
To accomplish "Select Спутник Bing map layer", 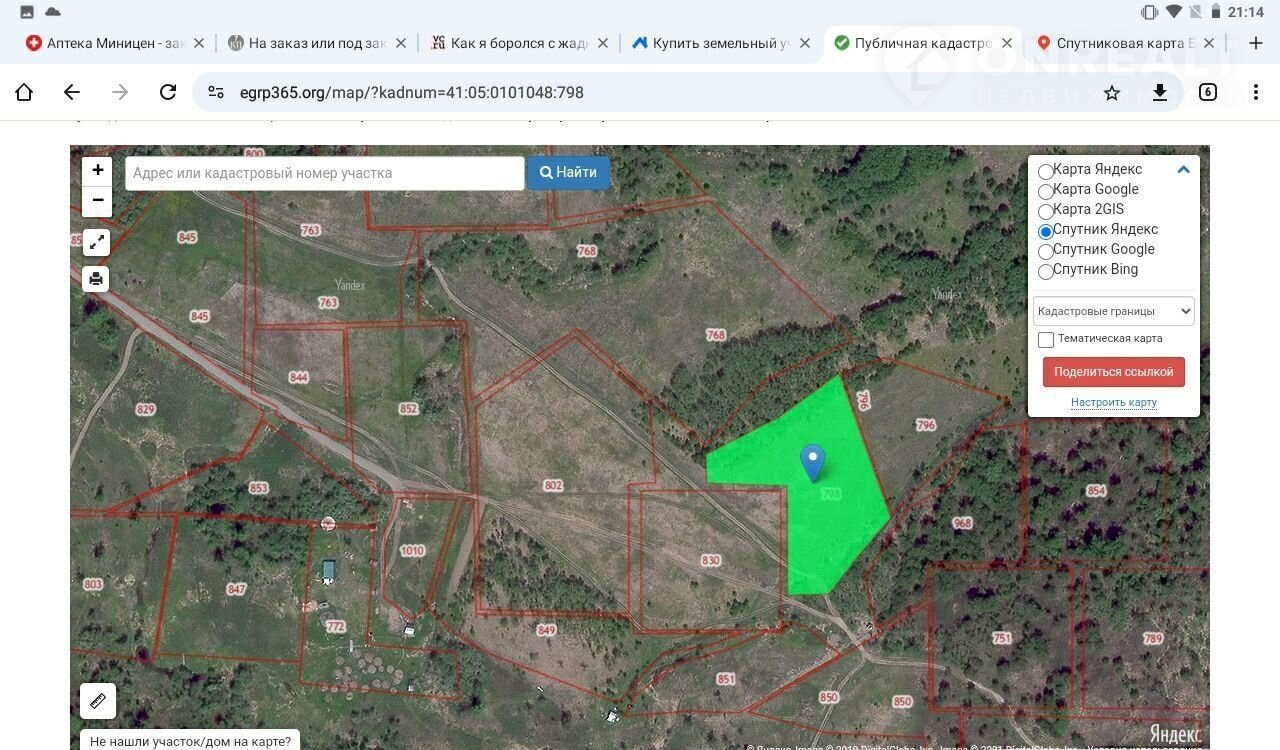I will tap(1046, 271).
